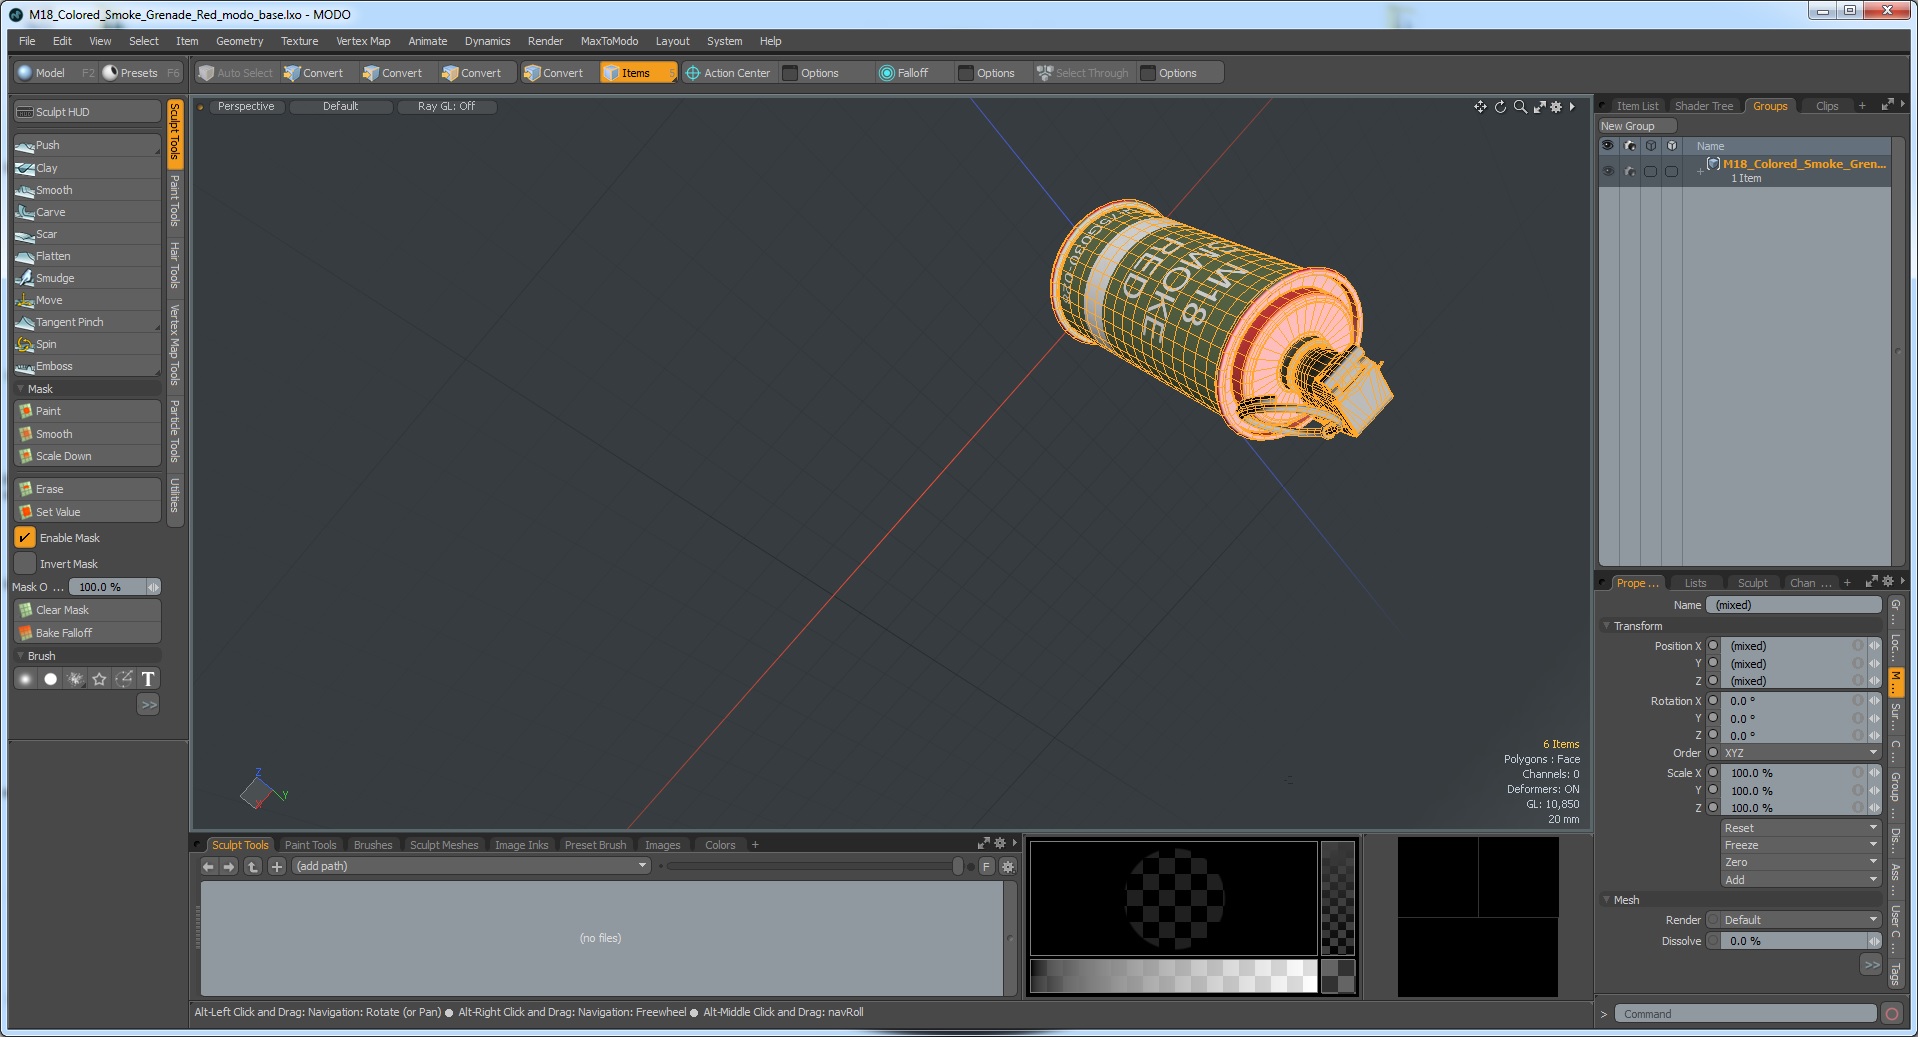Choose the hard round brush tip
1920x1040 pixels.
[50, 679]
